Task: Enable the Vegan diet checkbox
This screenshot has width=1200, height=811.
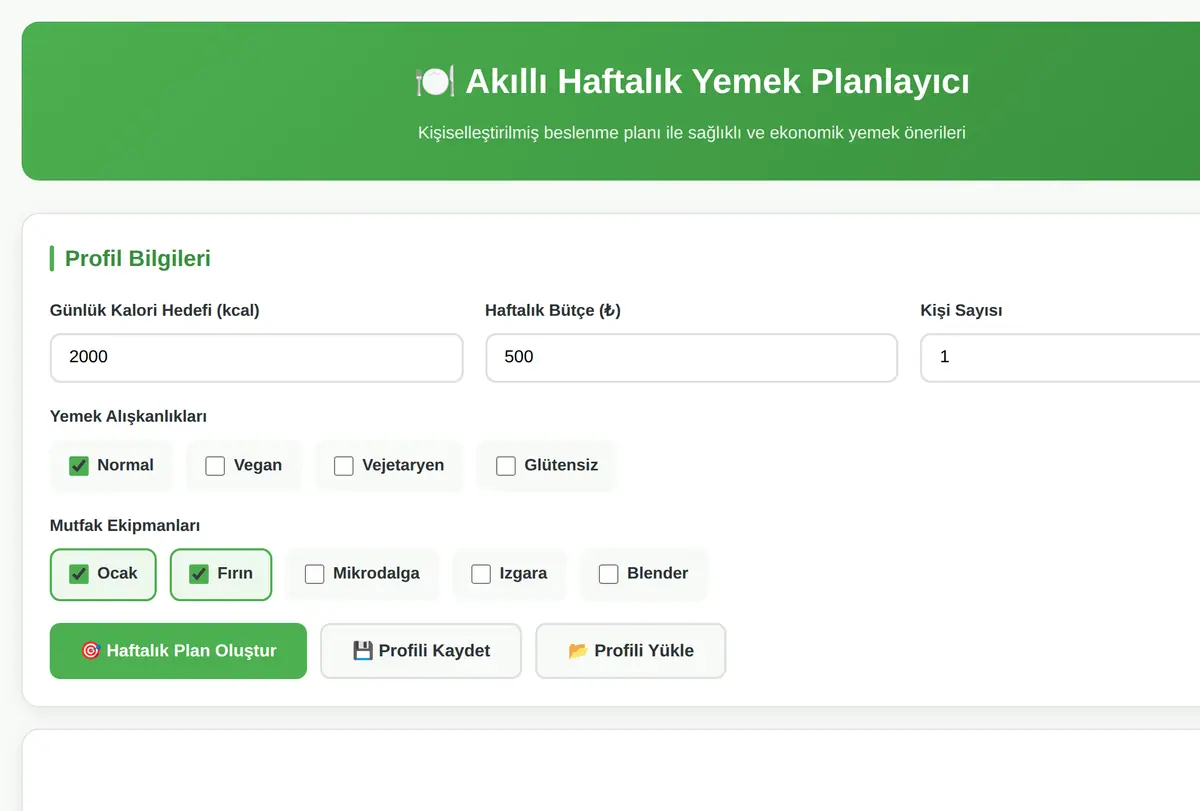Action: pos(215,466)
